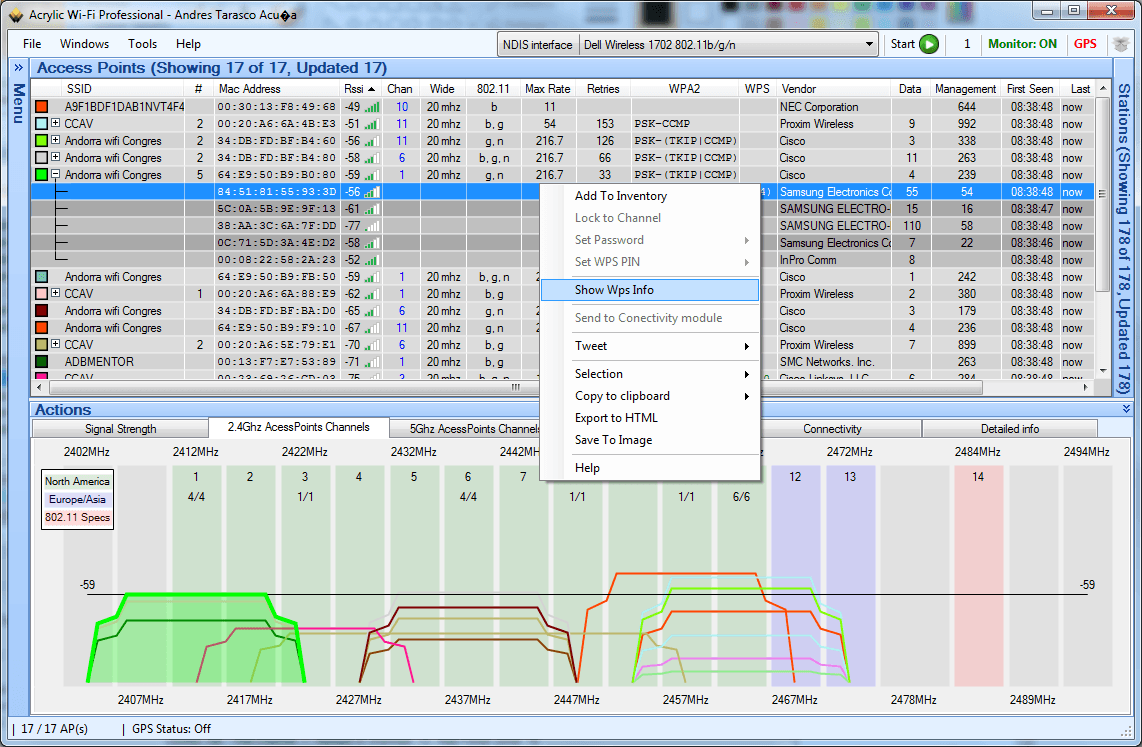Screen dimensions: 1142x747
Task: Click table horizontal scrollbar left arrow
Action: [x=39, y=387]
